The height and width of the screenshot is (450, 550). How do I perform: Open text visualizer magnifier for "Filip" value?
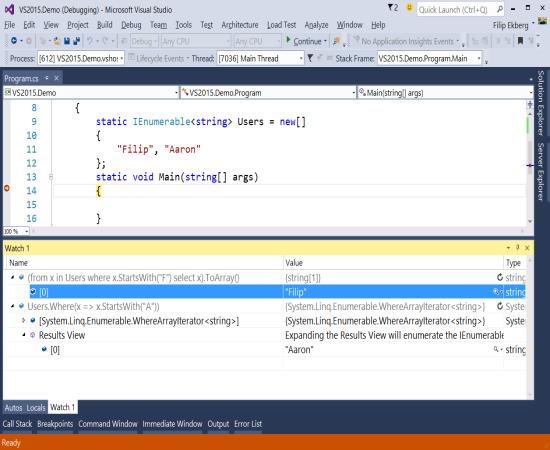coord(496,291)
